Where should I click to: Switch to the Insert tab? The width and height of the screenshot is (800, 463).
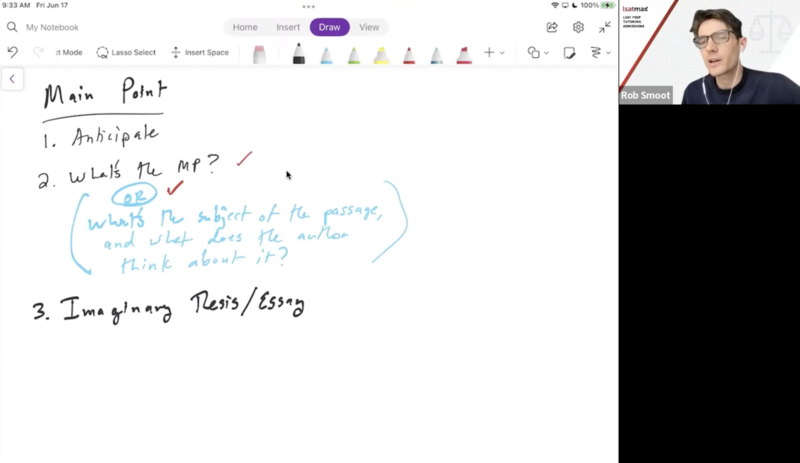(288, 27)
